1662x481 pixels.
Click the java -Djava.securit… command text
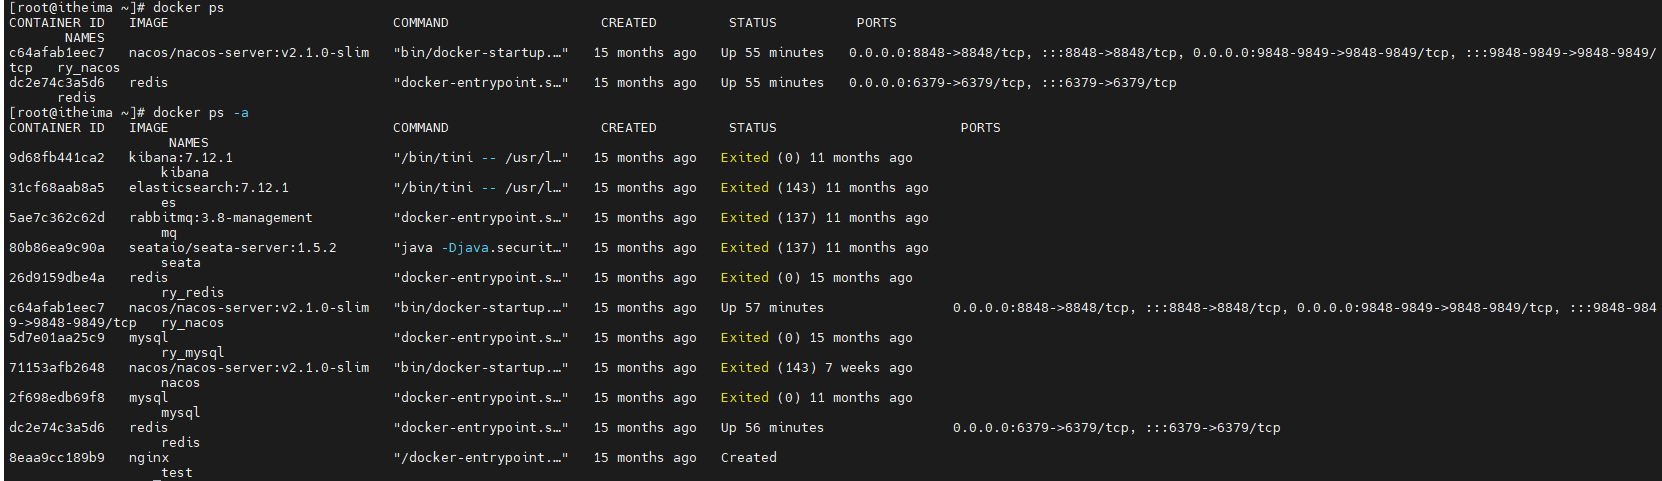click(481, 248)
